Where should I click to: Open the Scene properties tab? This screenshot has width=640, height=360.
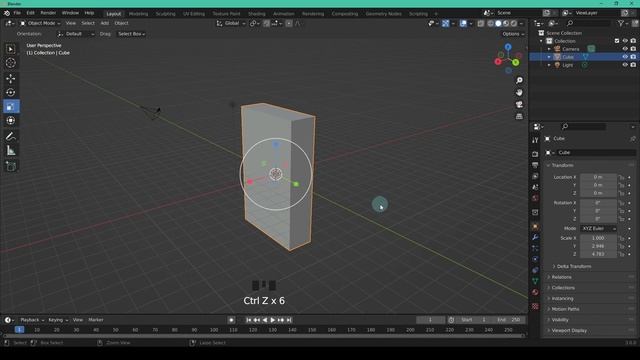(x=535, y=187)
